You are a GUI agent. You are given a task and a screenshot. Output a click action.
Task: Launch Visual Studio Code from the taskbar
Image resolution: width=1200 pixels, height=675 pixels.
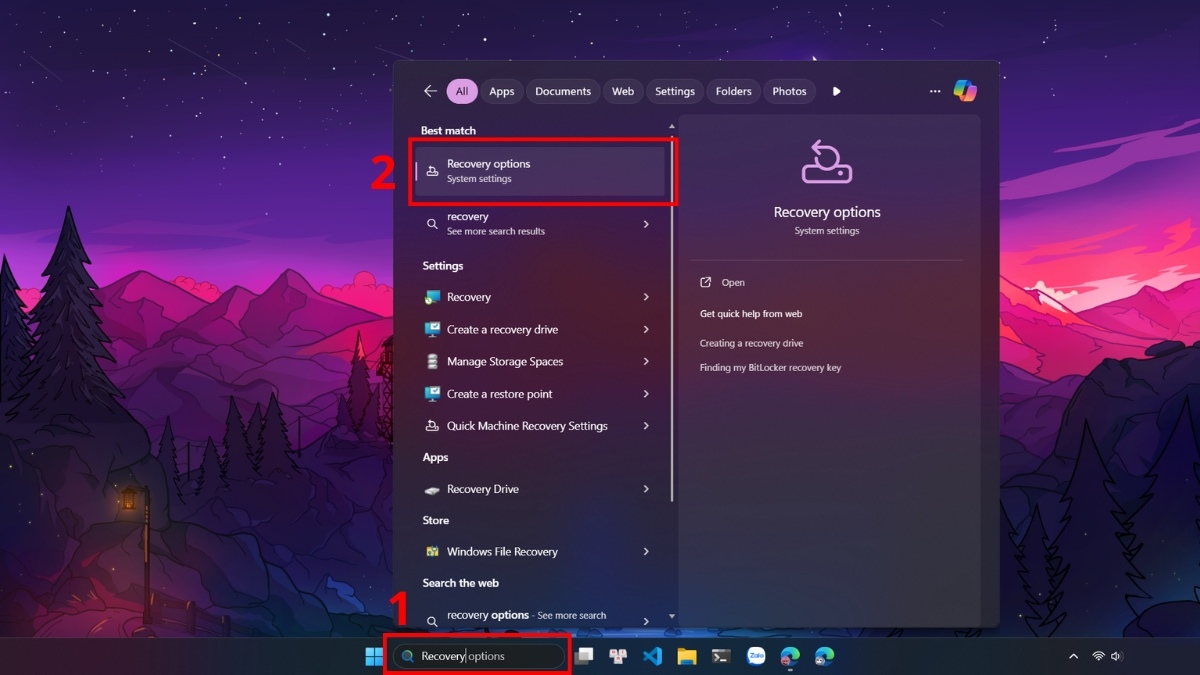(653, 656)
